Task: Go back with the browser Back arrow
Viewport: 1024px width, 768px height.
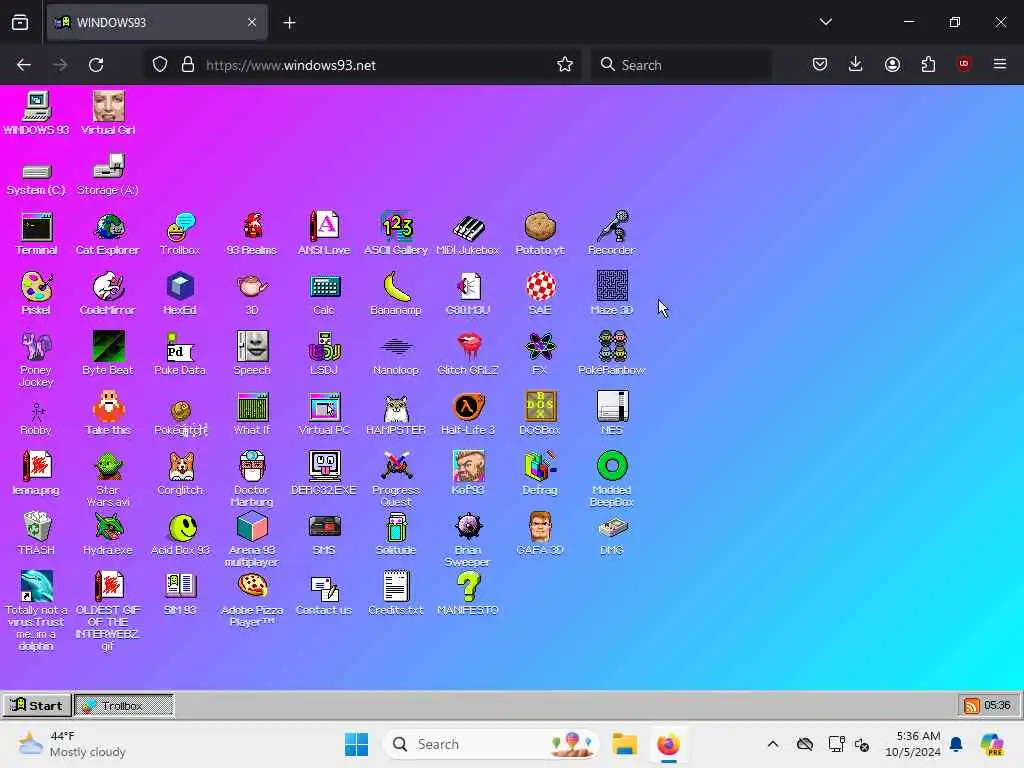Action: [24, 65]
